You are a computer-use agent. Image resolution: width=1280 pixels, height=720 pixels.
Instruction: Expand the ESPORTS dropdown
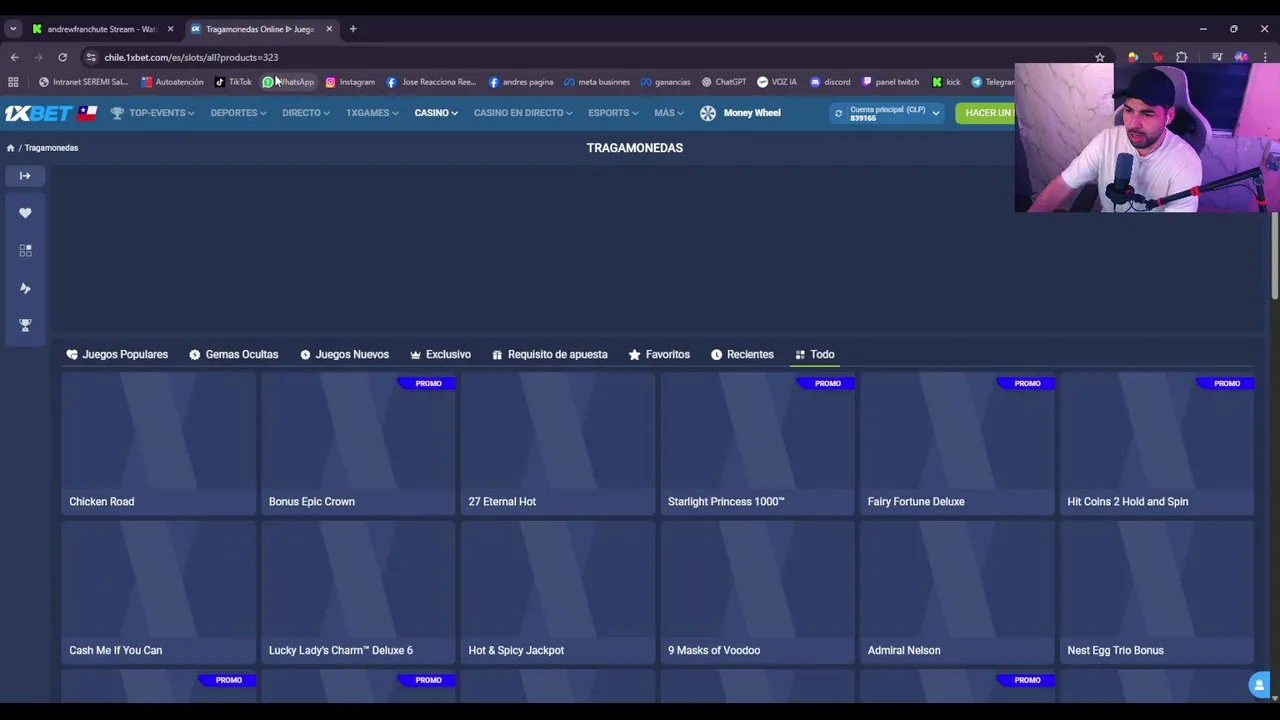point(613,113)
